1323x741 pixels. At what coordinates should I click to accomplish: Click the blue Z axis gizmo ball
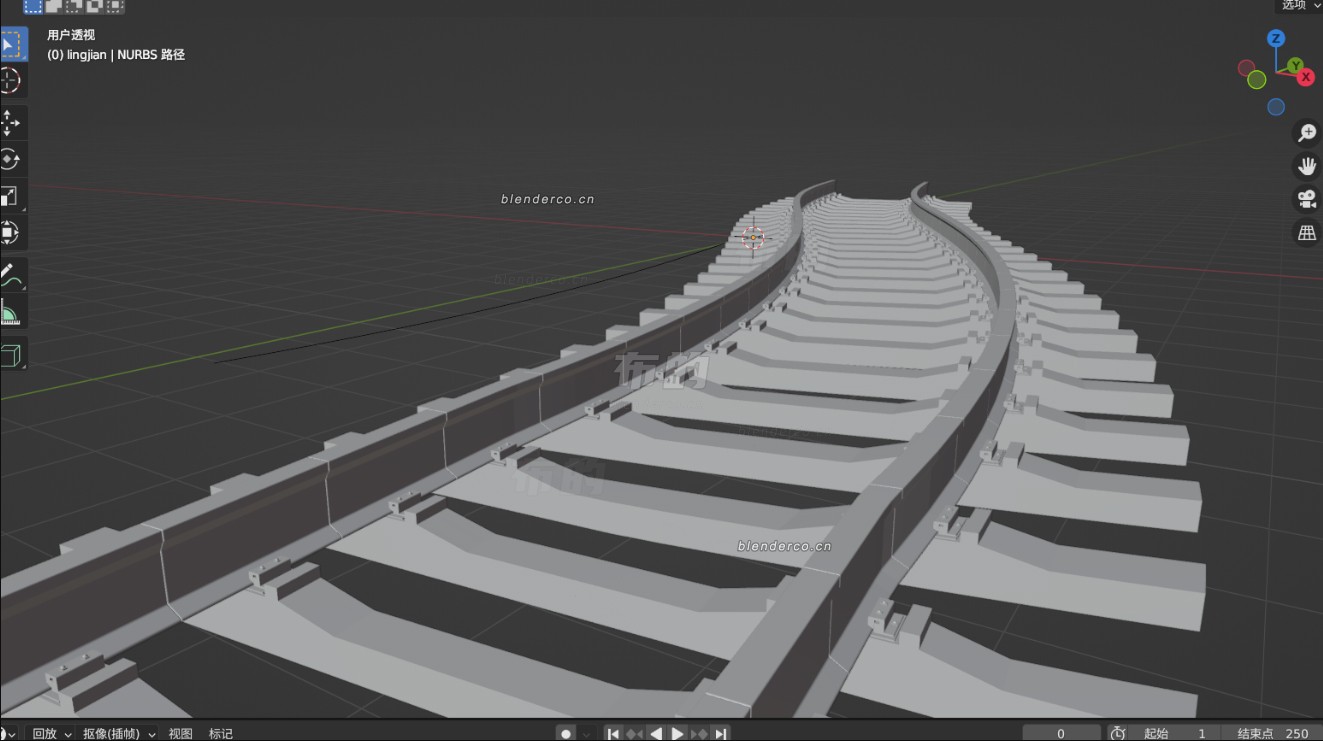click(1276, 39)
